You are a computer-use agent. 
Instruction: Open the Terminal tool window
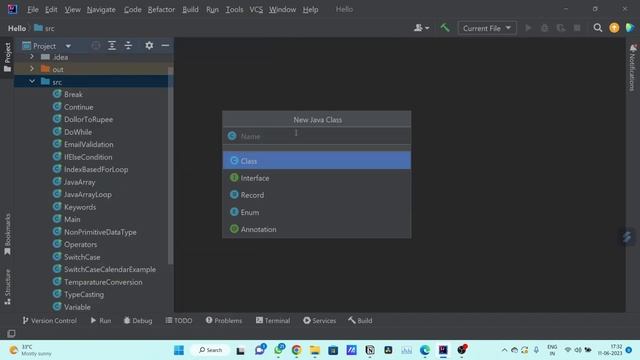coord(273,321)
